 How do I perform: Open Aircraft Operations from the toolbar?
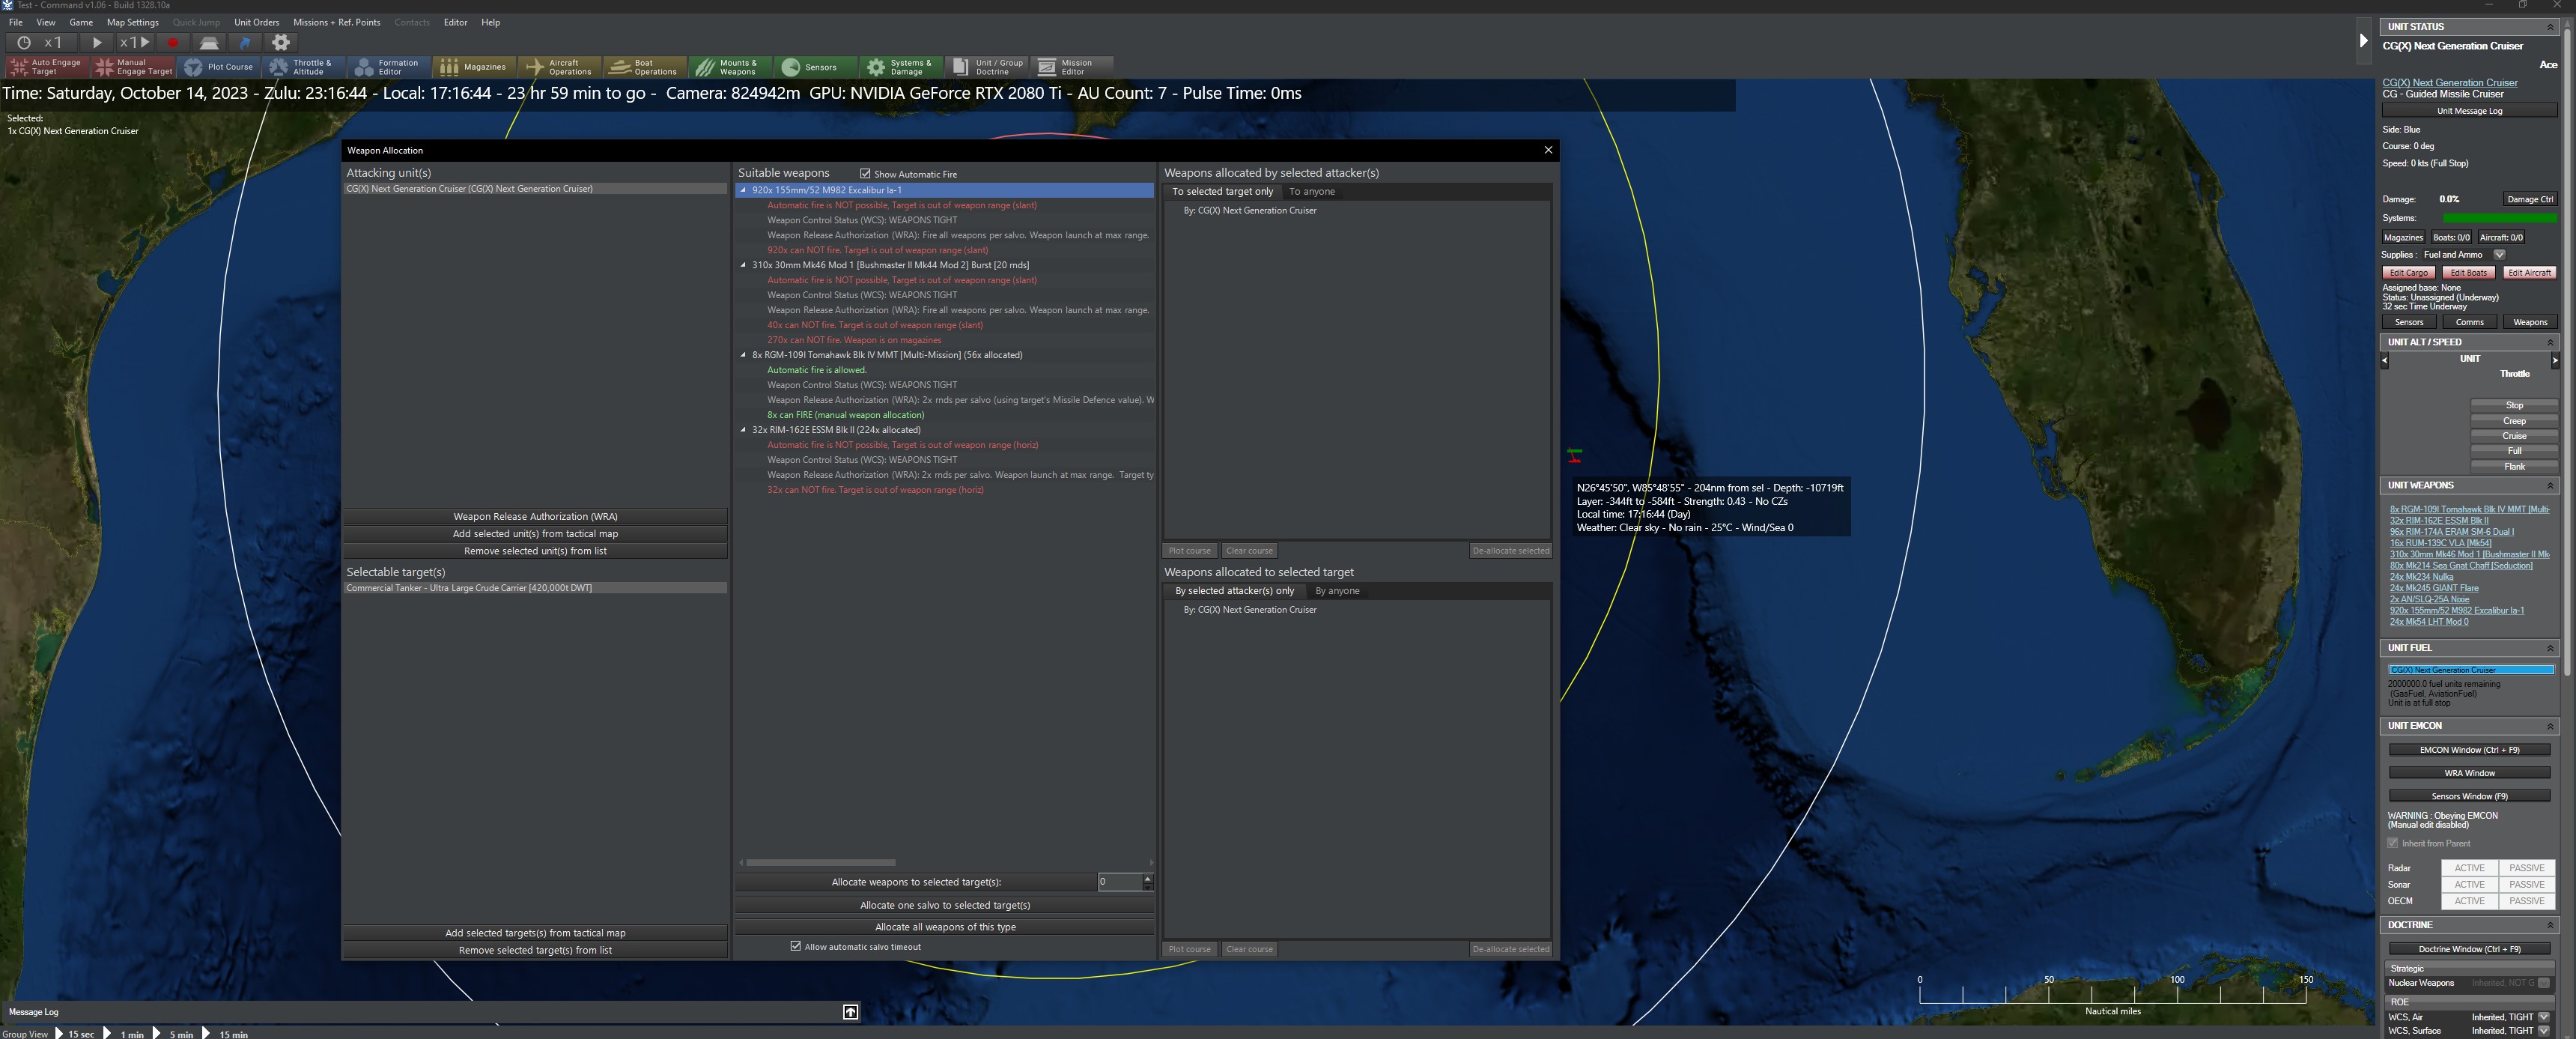[x=560, y=67]
